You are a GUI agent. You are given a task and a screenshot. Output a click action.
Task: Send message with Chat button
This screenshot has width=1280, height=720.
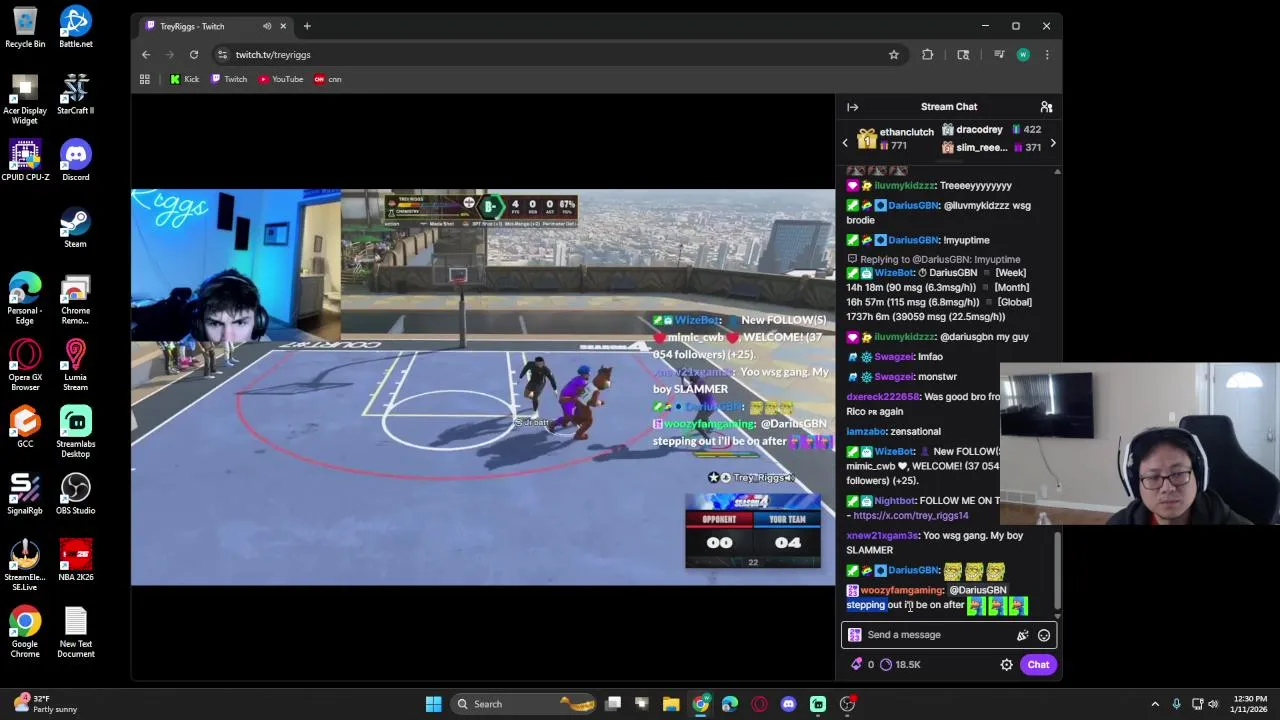[x=1038, y=665]
